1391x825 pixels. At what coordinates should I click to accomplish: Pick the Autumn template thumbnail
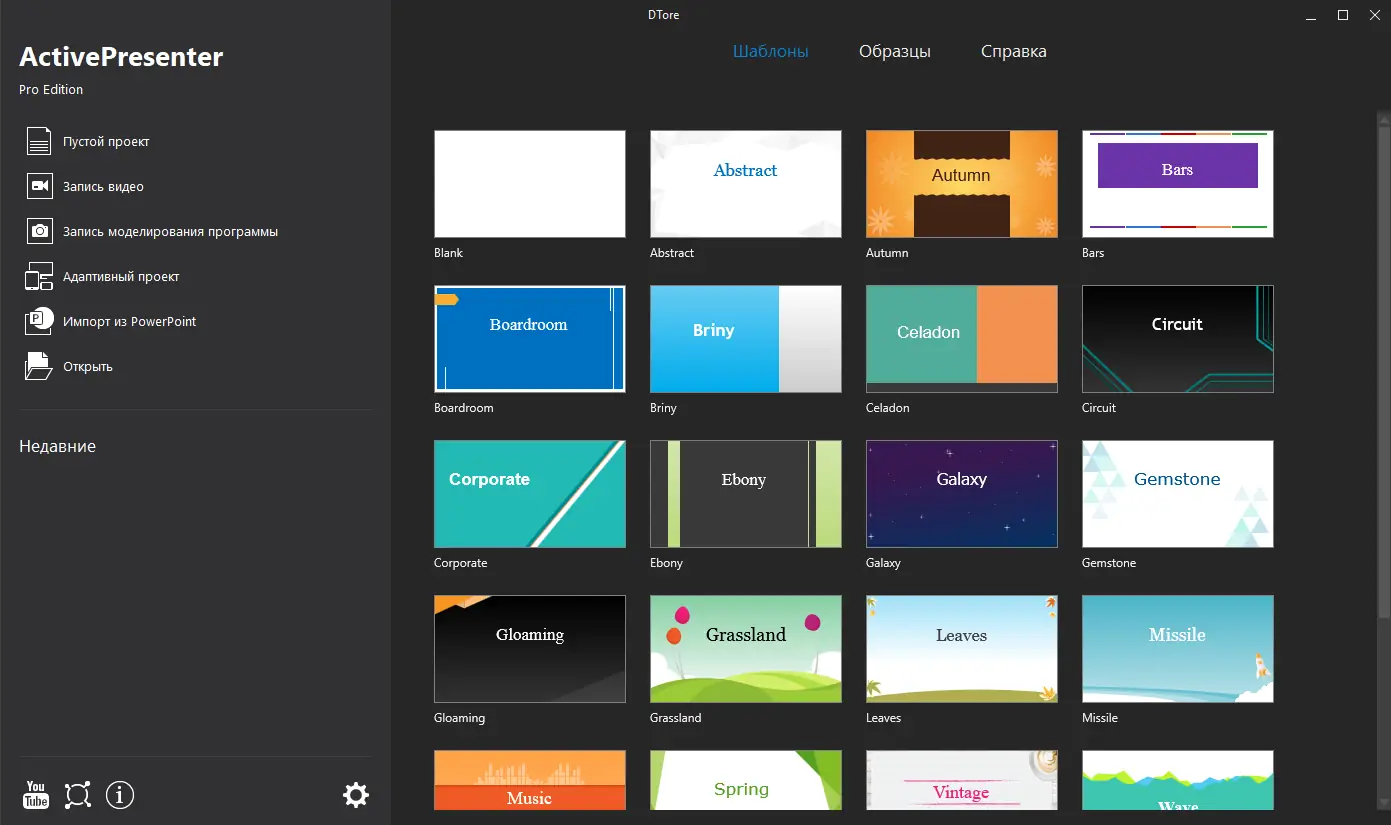tap(962, 184)
